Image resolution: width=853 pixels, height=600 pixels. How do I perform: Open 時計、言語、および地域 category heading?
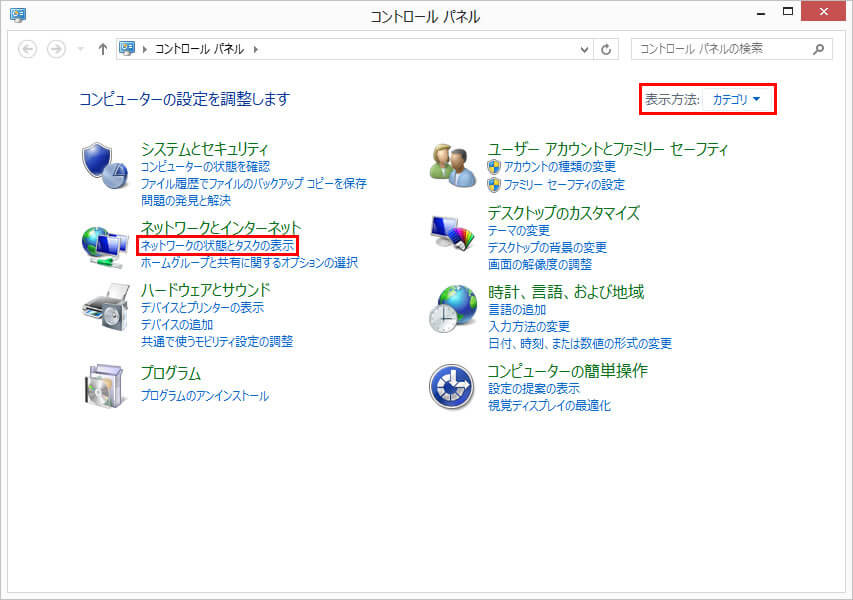(x=566, y=292)
